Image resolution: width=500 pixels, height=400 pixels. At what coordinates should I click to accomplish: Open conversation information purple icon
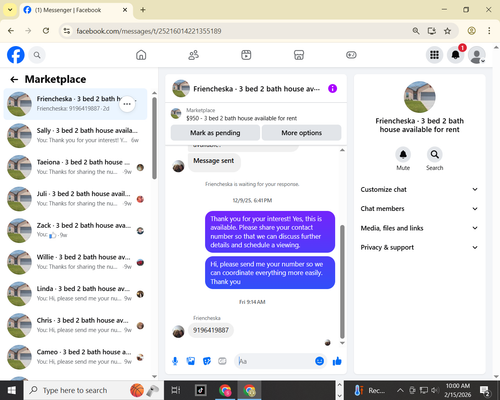(x=332, y=89)
